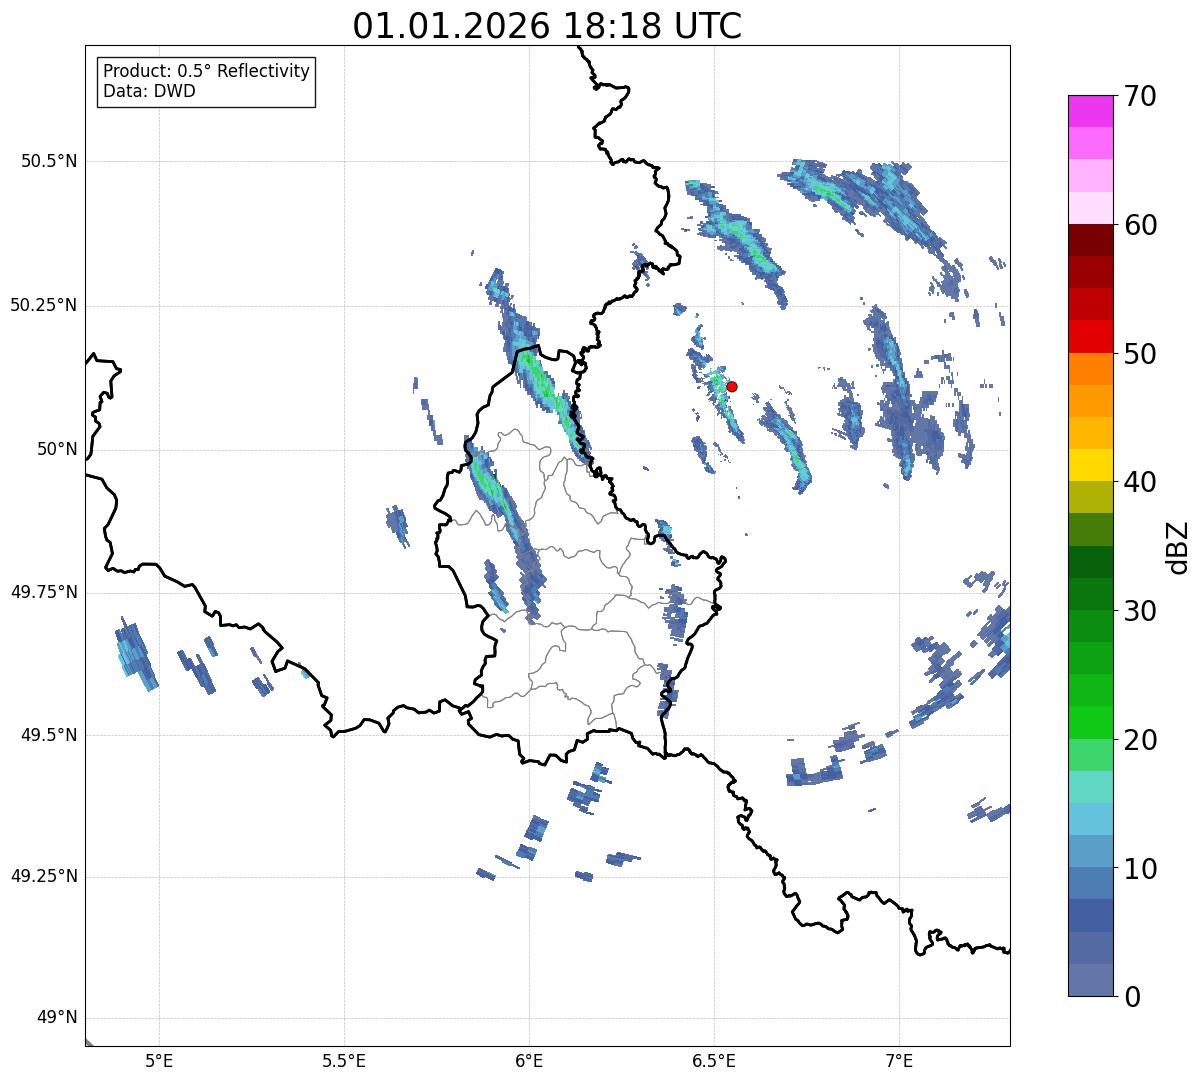Screen dimensions: 1202x1081
Task: Click the magenta 70 dBZ colorbar swatch
Action: (1090, 111)
